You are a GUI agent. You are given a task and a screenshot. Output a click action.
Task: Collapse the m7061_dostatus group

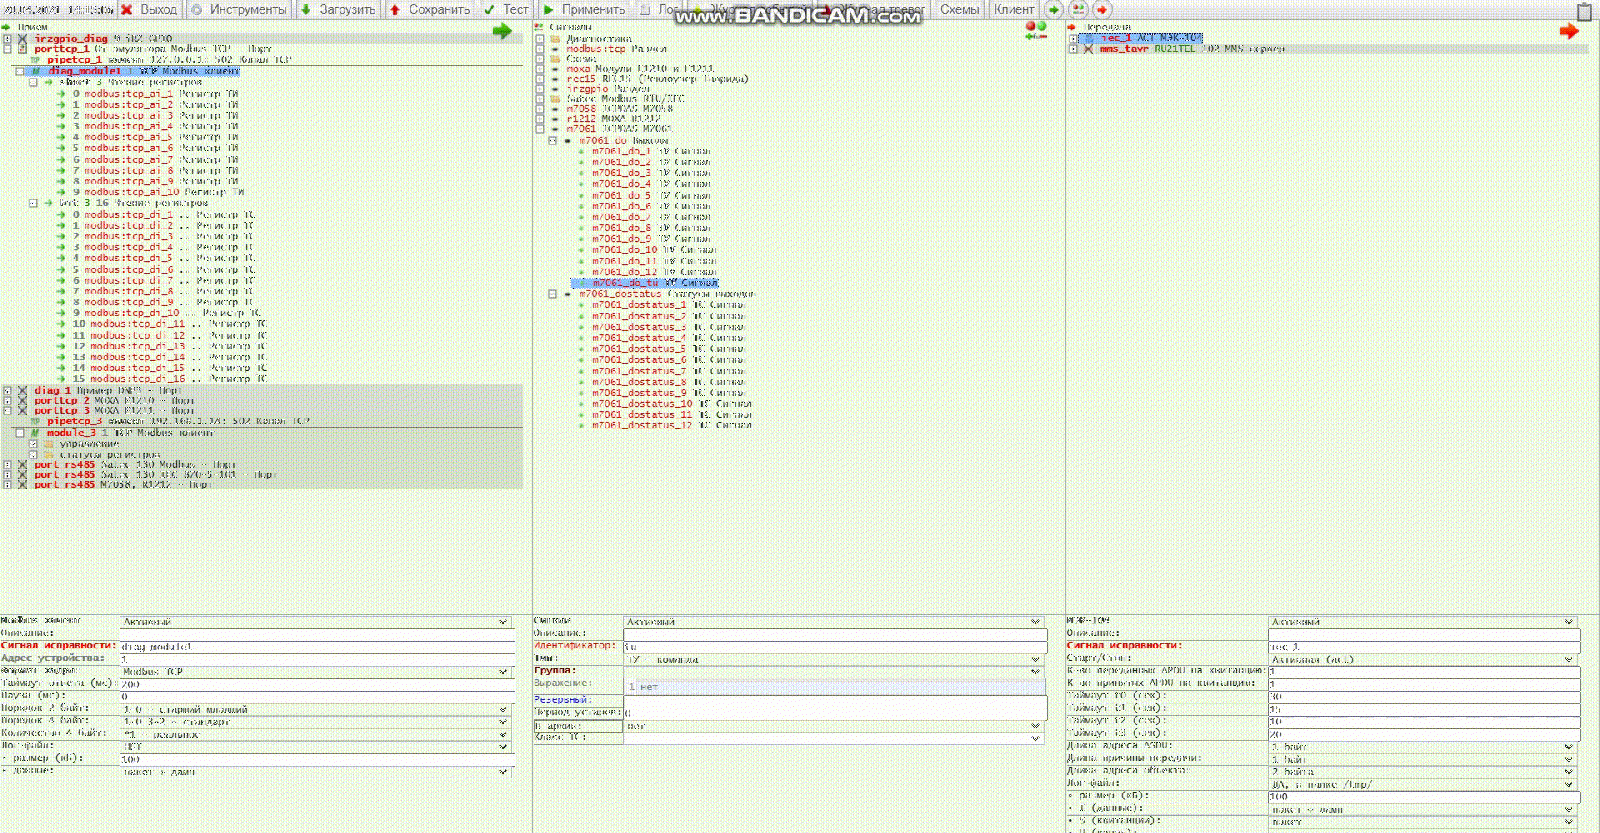tap(552, 294)
